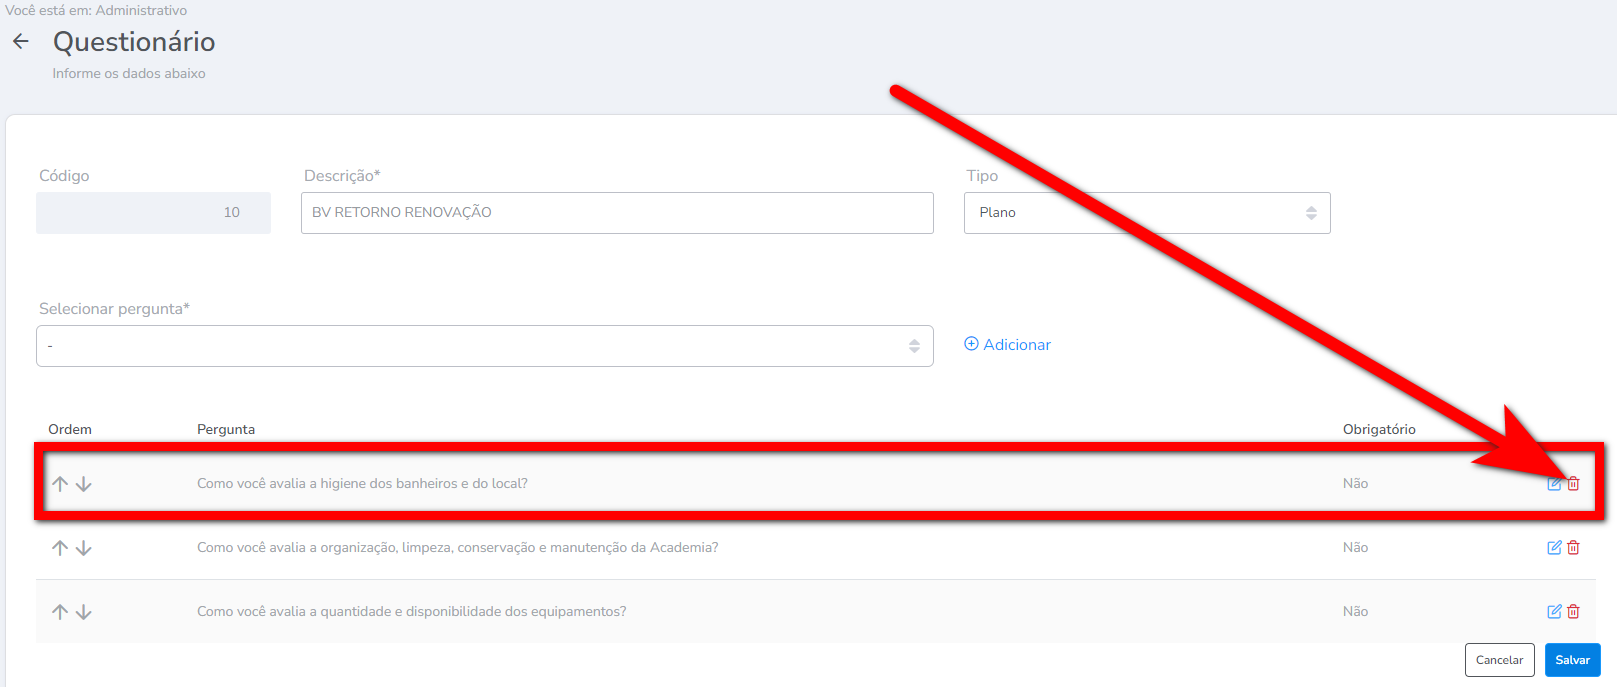Click the Adicionar link
Viewport: 1617px width, 687px height.
pos(1007,345)
